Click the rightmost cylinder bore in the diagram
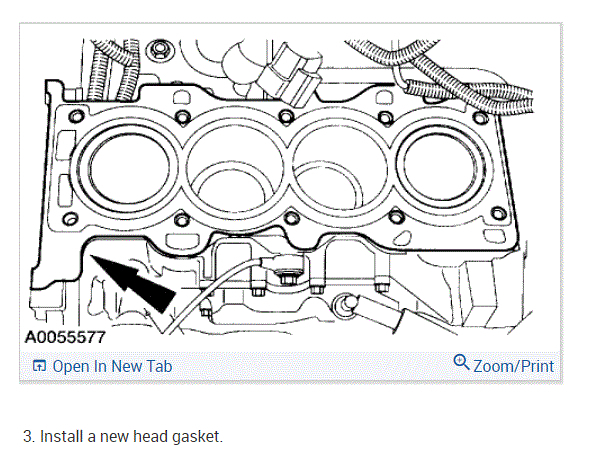Image resolution: width=595 pixels, height=462 pixels. 440,167
